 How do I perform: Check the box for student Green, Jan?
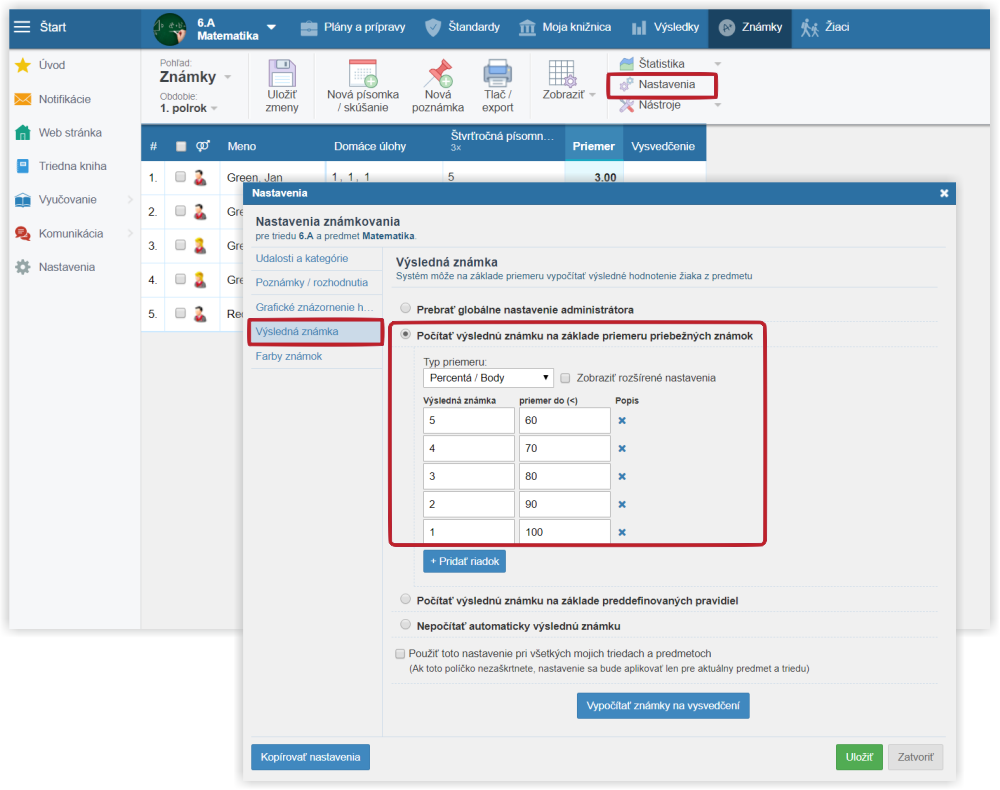click(x=180, y=177)
